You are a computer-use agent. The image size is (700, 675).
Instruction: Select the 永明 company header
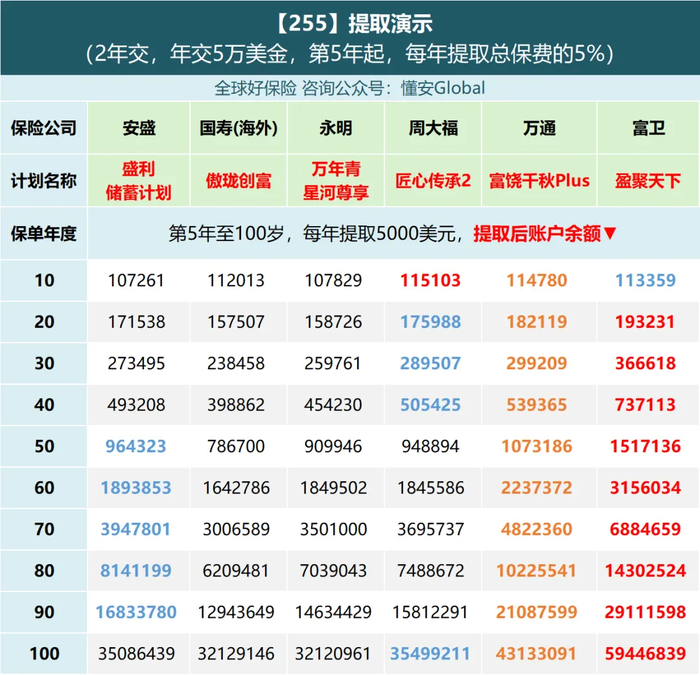pos(336,128)
